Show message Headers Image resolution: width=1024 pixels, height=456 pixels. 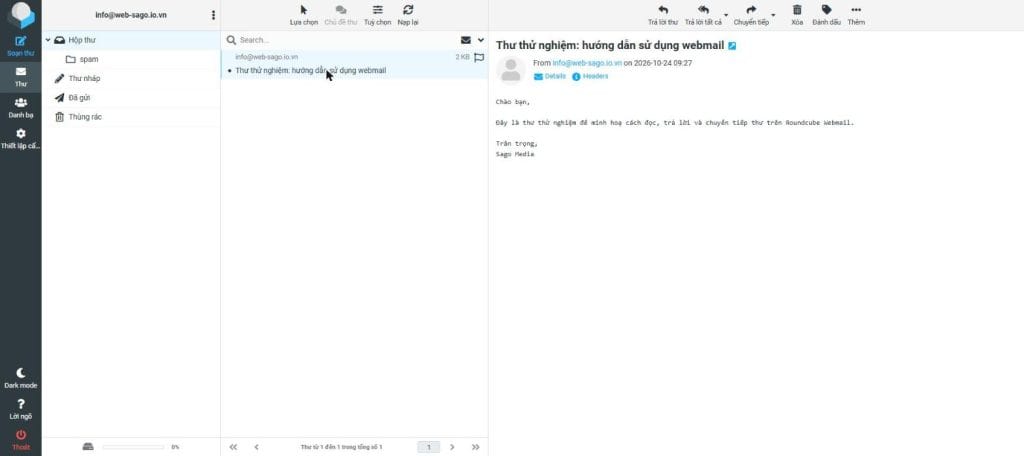point(590,76)
